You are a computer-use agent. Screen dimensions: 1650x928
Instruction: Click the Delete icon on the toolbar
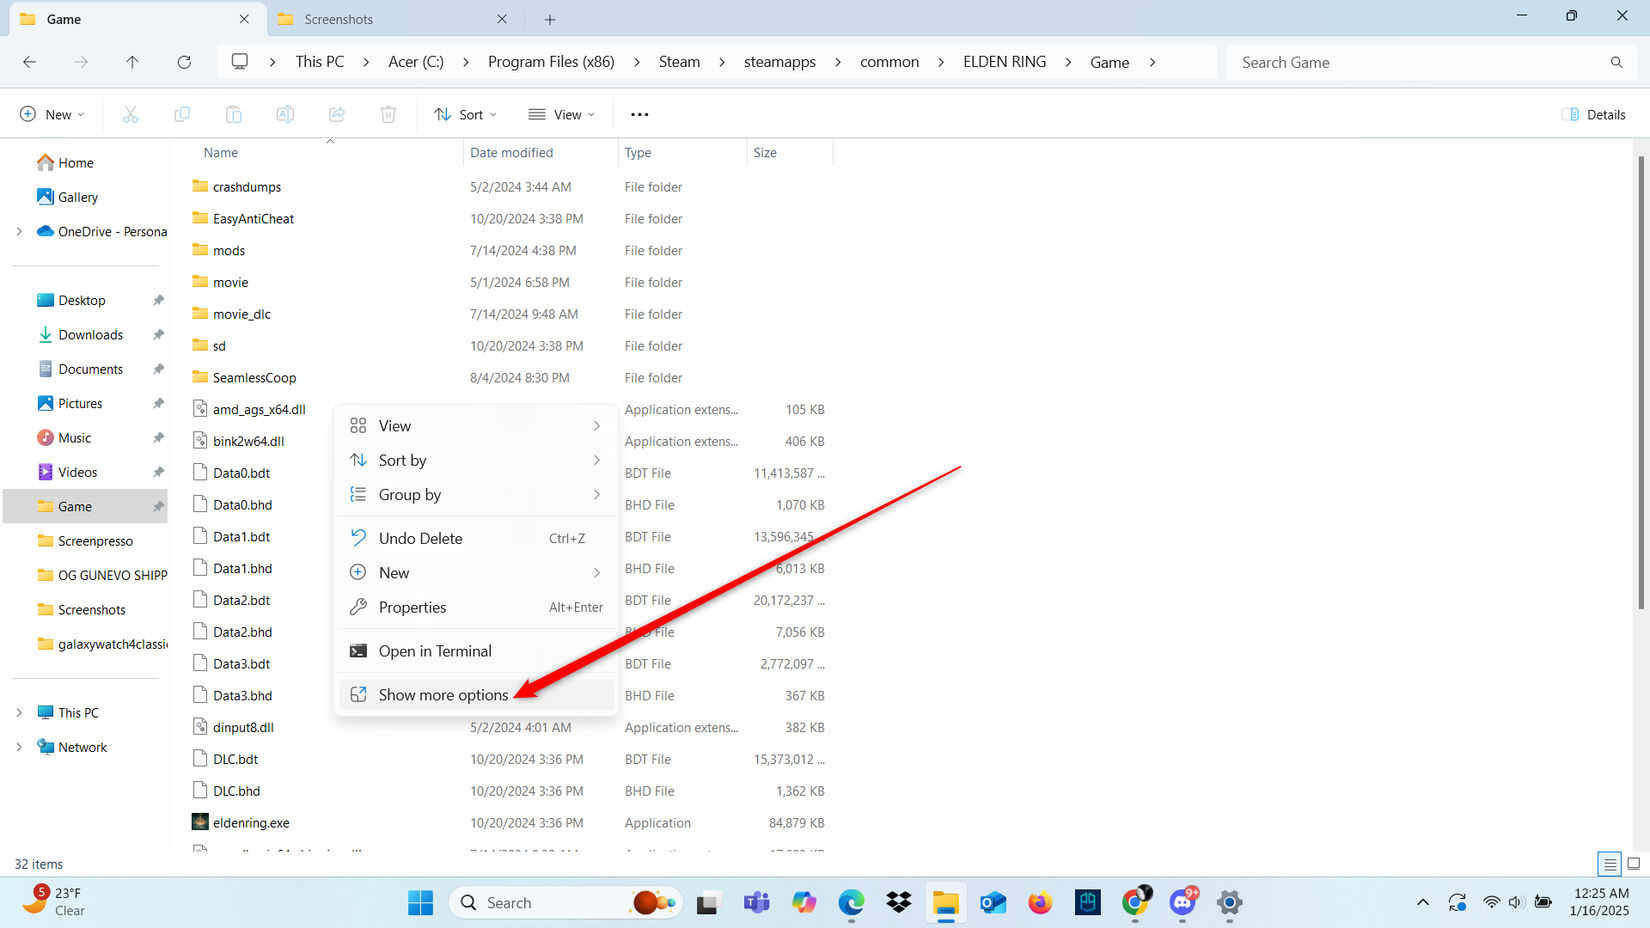388,113
